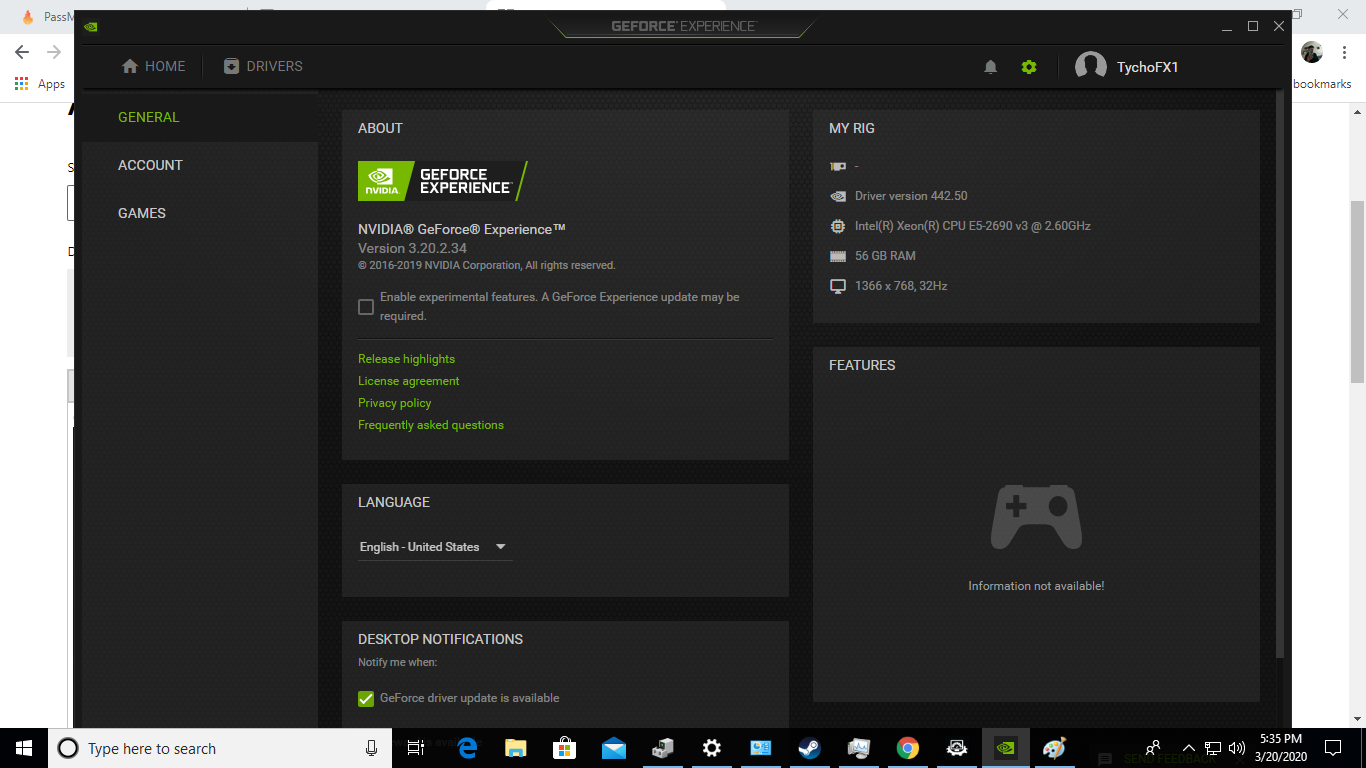1366x768 pixels.
Task: Click the Intel Xeon CPU E5-2690 text
Action: 973,226
